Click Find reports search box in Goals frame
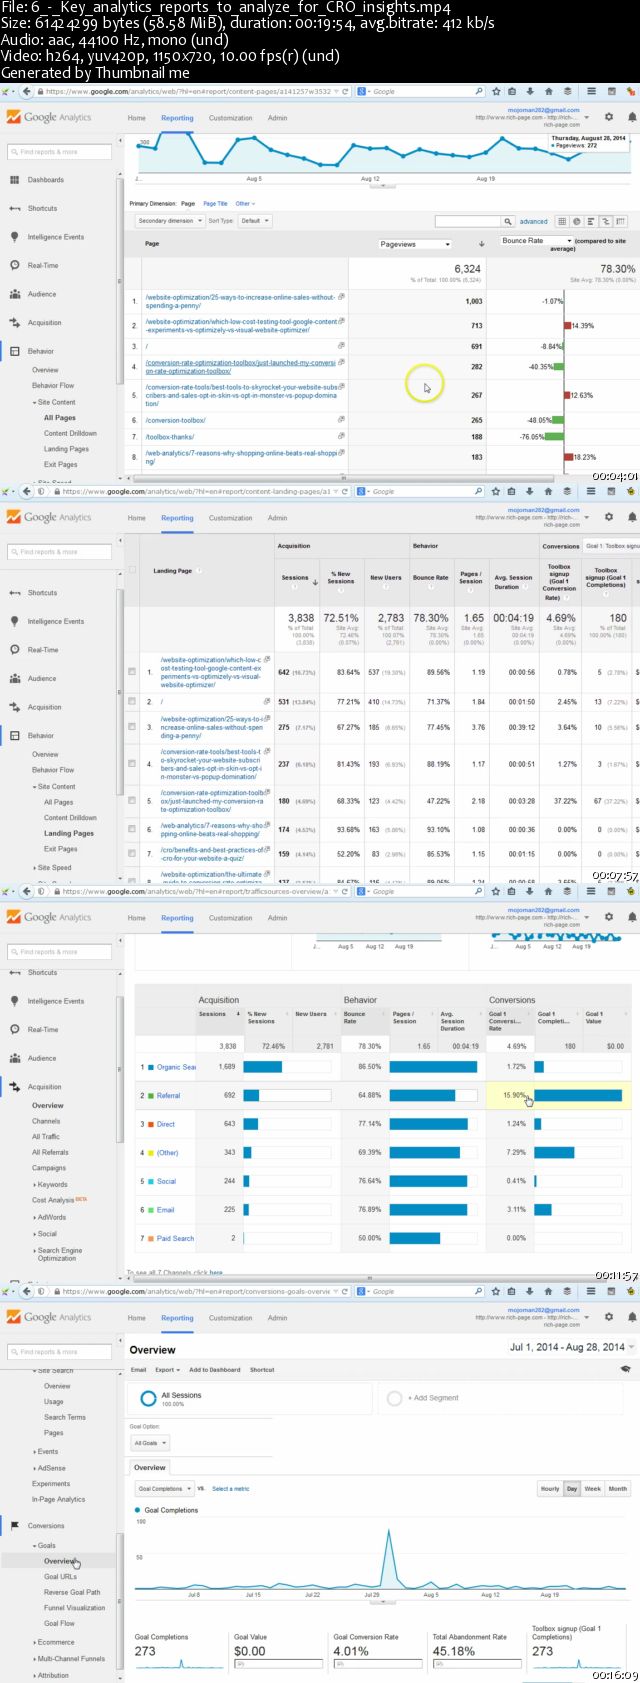 pyautogui.click(x=60, y=1351)
